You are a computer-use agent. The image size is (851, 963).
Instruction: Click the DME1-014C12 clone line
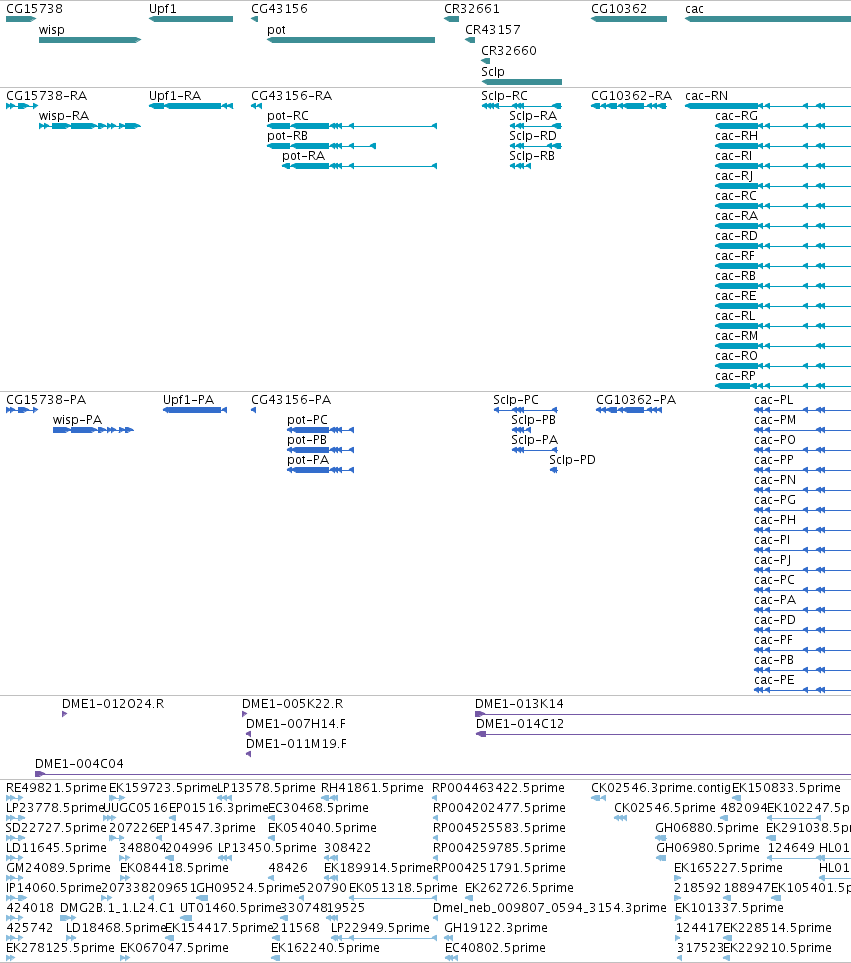tap(664, 734)
